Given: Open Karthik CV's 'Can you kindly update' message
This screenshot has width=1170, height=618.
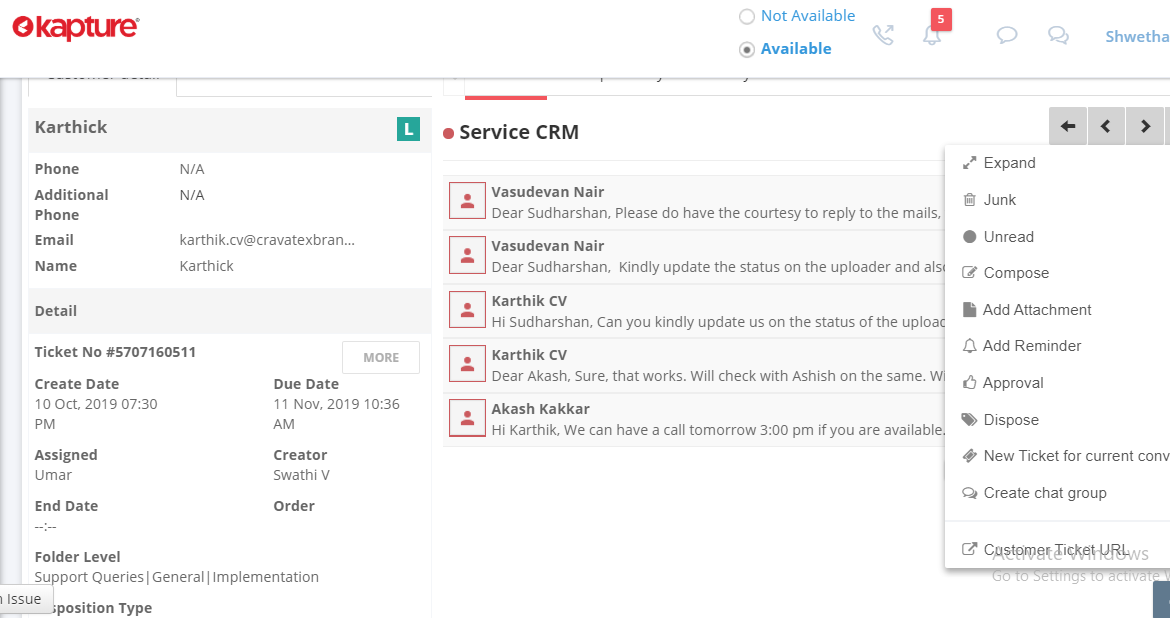Looking at the screenshot, I should click(694, 310).
